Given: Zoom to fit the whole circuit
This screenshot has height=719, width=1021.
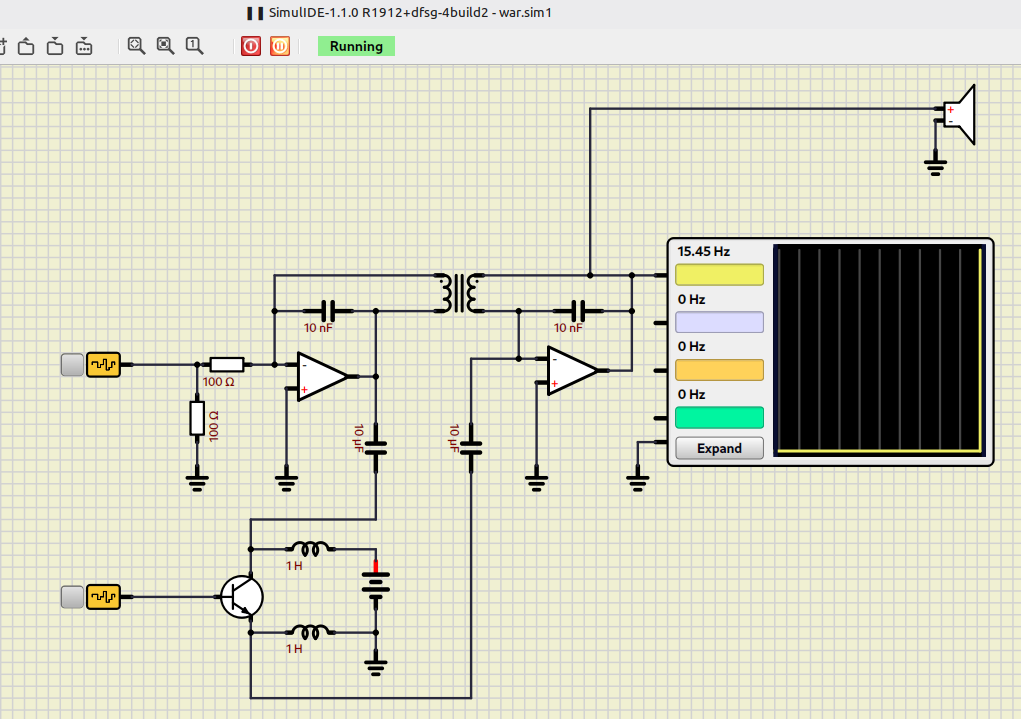Looking at the screenshot, I should (x=136, y=46).
